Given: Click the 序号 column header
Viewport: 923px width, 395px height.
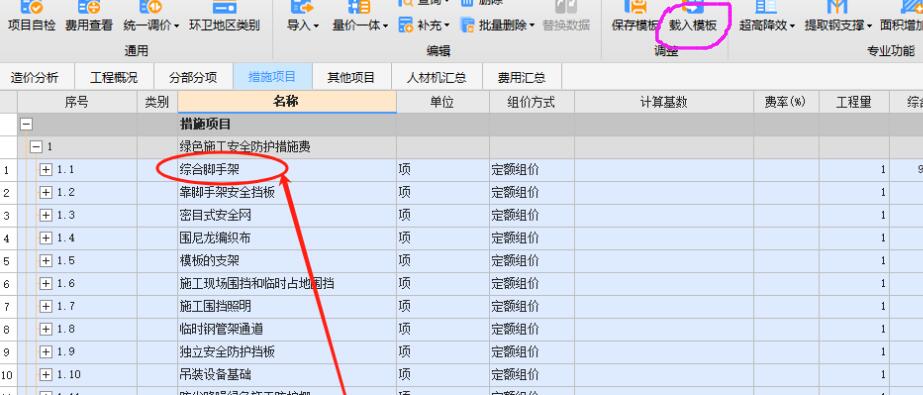Looking at the screenshot, I should 77,102.
